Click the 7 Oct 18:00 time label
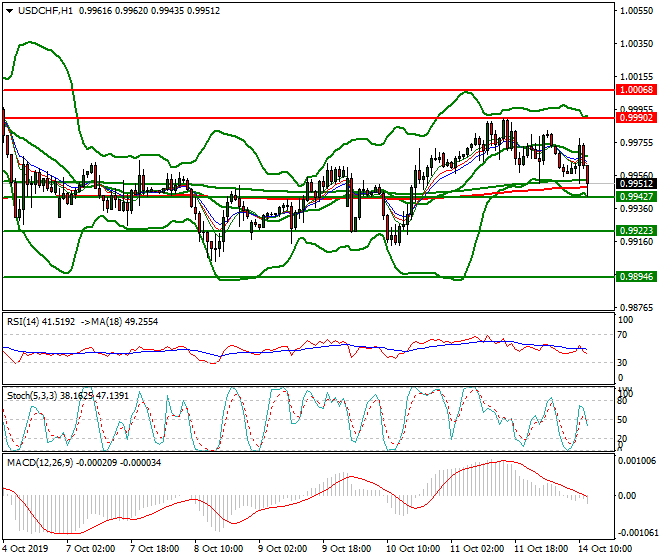Viewport: 660px width, 560px height. point(154,549)
